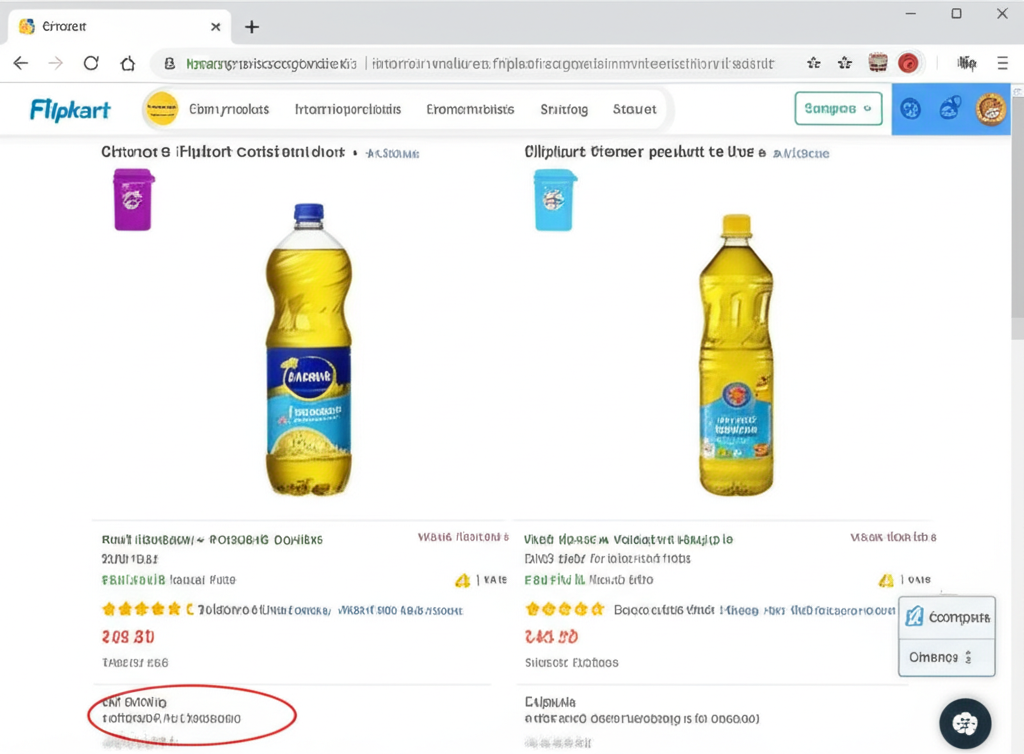The height and width of the screenshot is (754, 1024).
Task: Open the Sponsored dropdown in the navbar
Action: 838,107
